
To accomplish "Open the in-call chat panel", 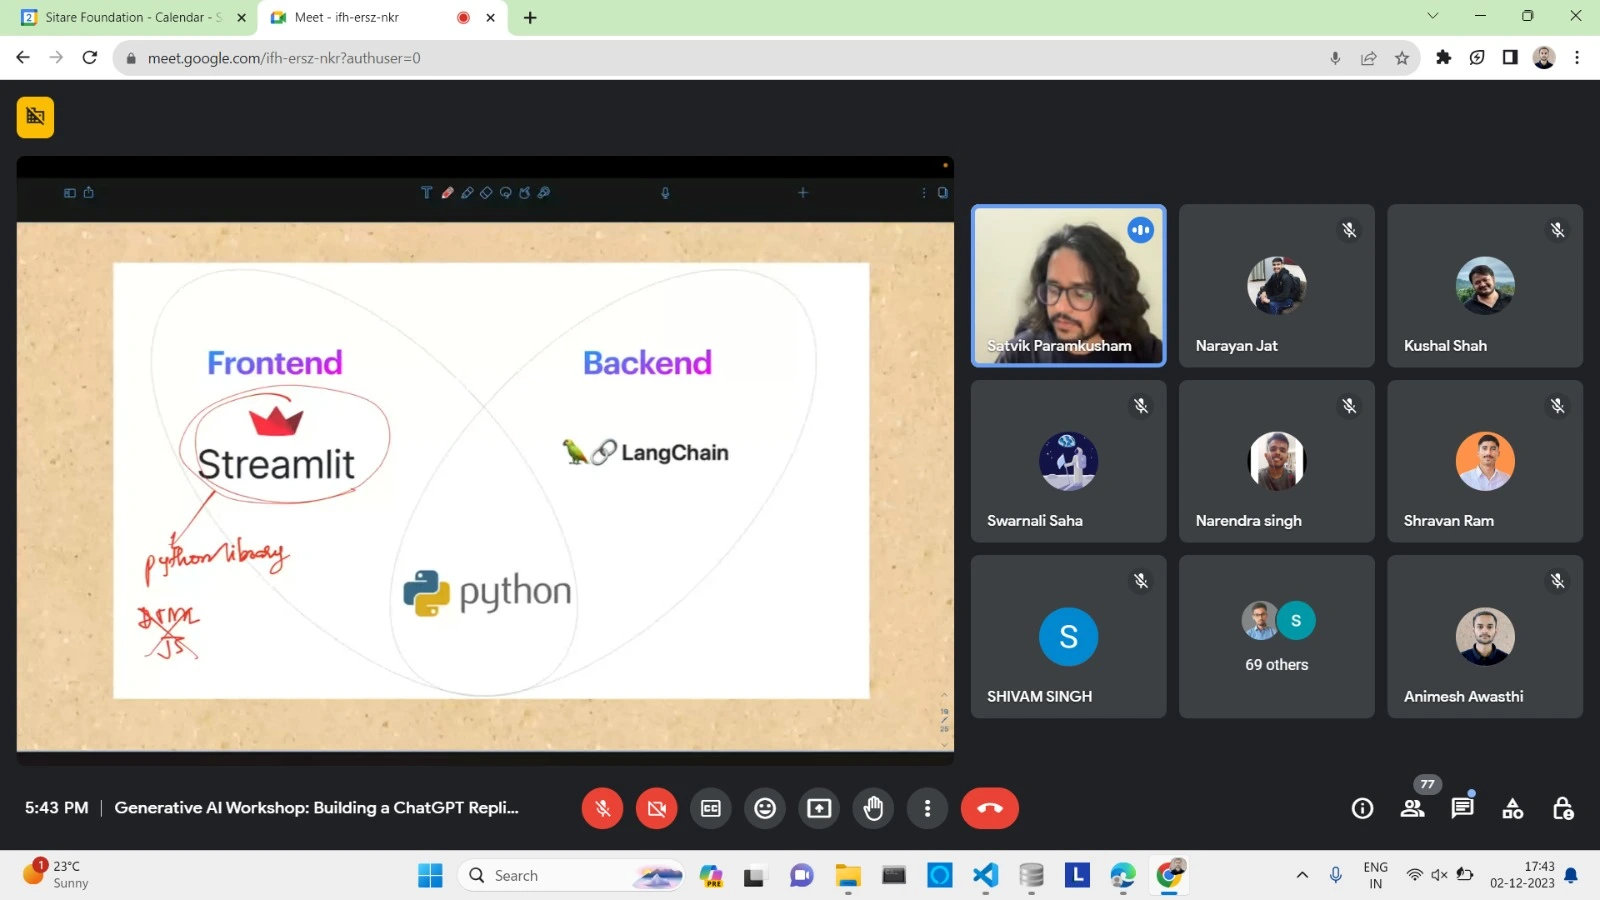I will 1462,808.
